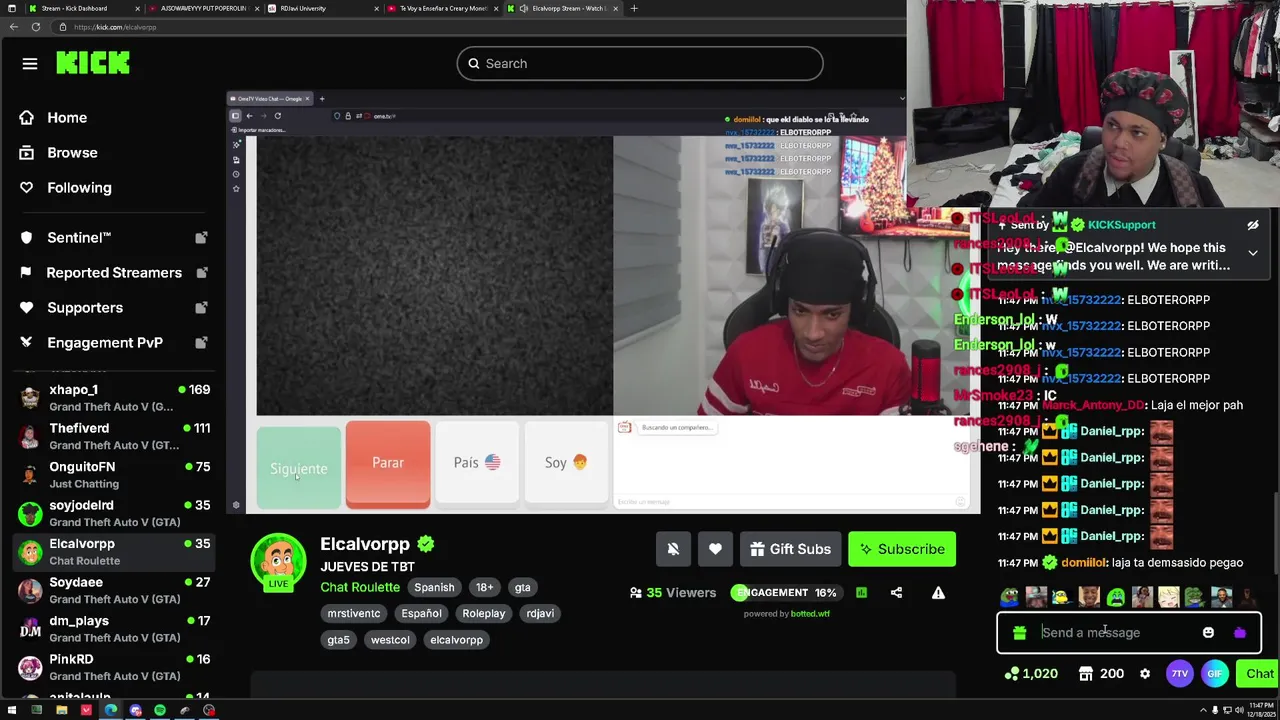Select the 18+ tag
This screenshot has height=720, width=1280.
point(484,587)
